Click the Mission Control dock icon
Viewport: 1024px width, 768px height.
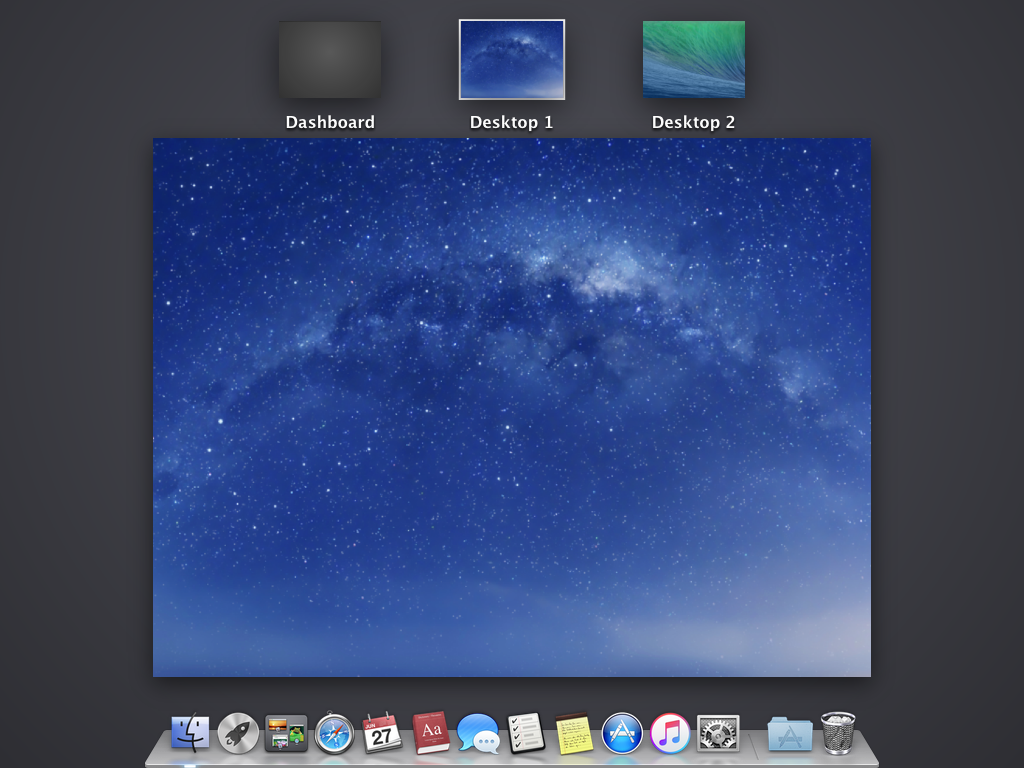(286, 733)
